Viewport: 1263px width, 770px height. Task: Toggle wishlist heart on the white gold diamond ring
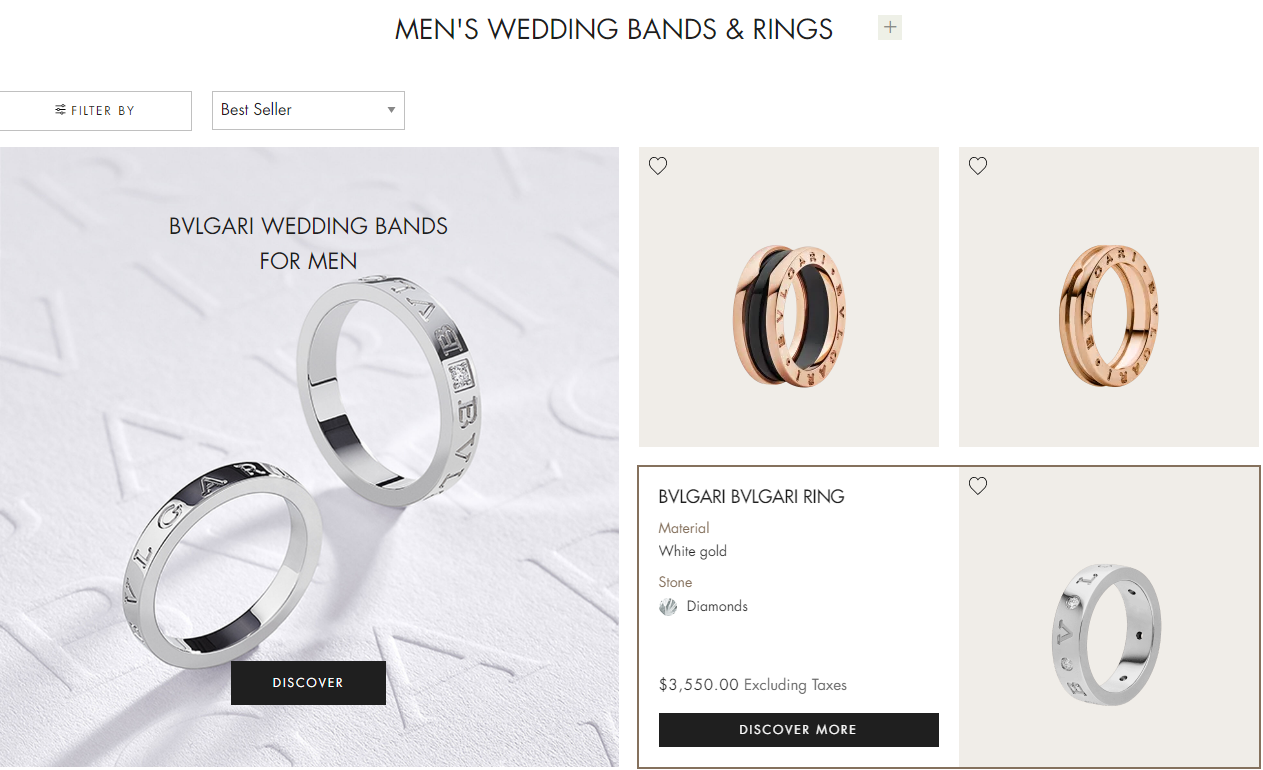tap(978, 486)
